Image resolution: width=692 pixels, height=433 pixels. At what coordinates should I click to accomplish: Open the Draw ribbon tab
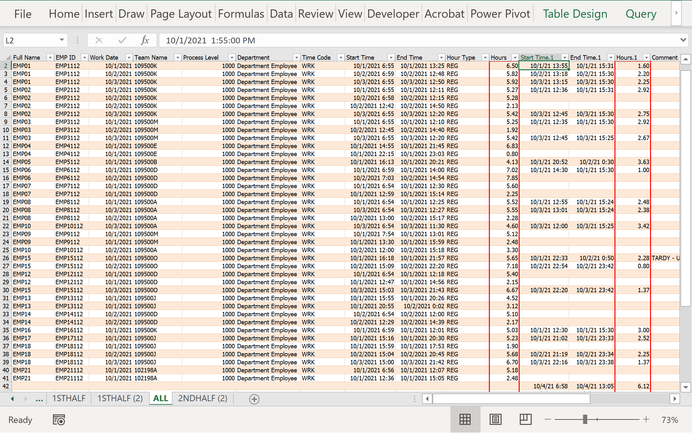pos(131,14)
